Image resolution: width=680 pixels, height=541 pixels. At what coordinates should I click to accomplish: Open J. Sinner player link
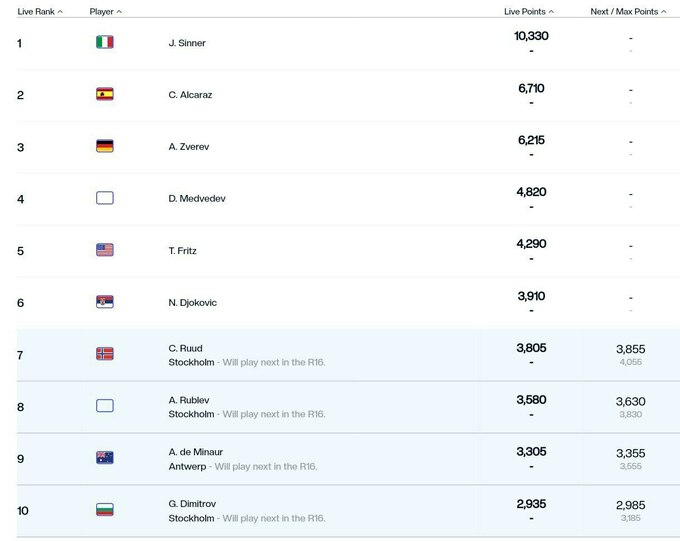click(187, 43)
